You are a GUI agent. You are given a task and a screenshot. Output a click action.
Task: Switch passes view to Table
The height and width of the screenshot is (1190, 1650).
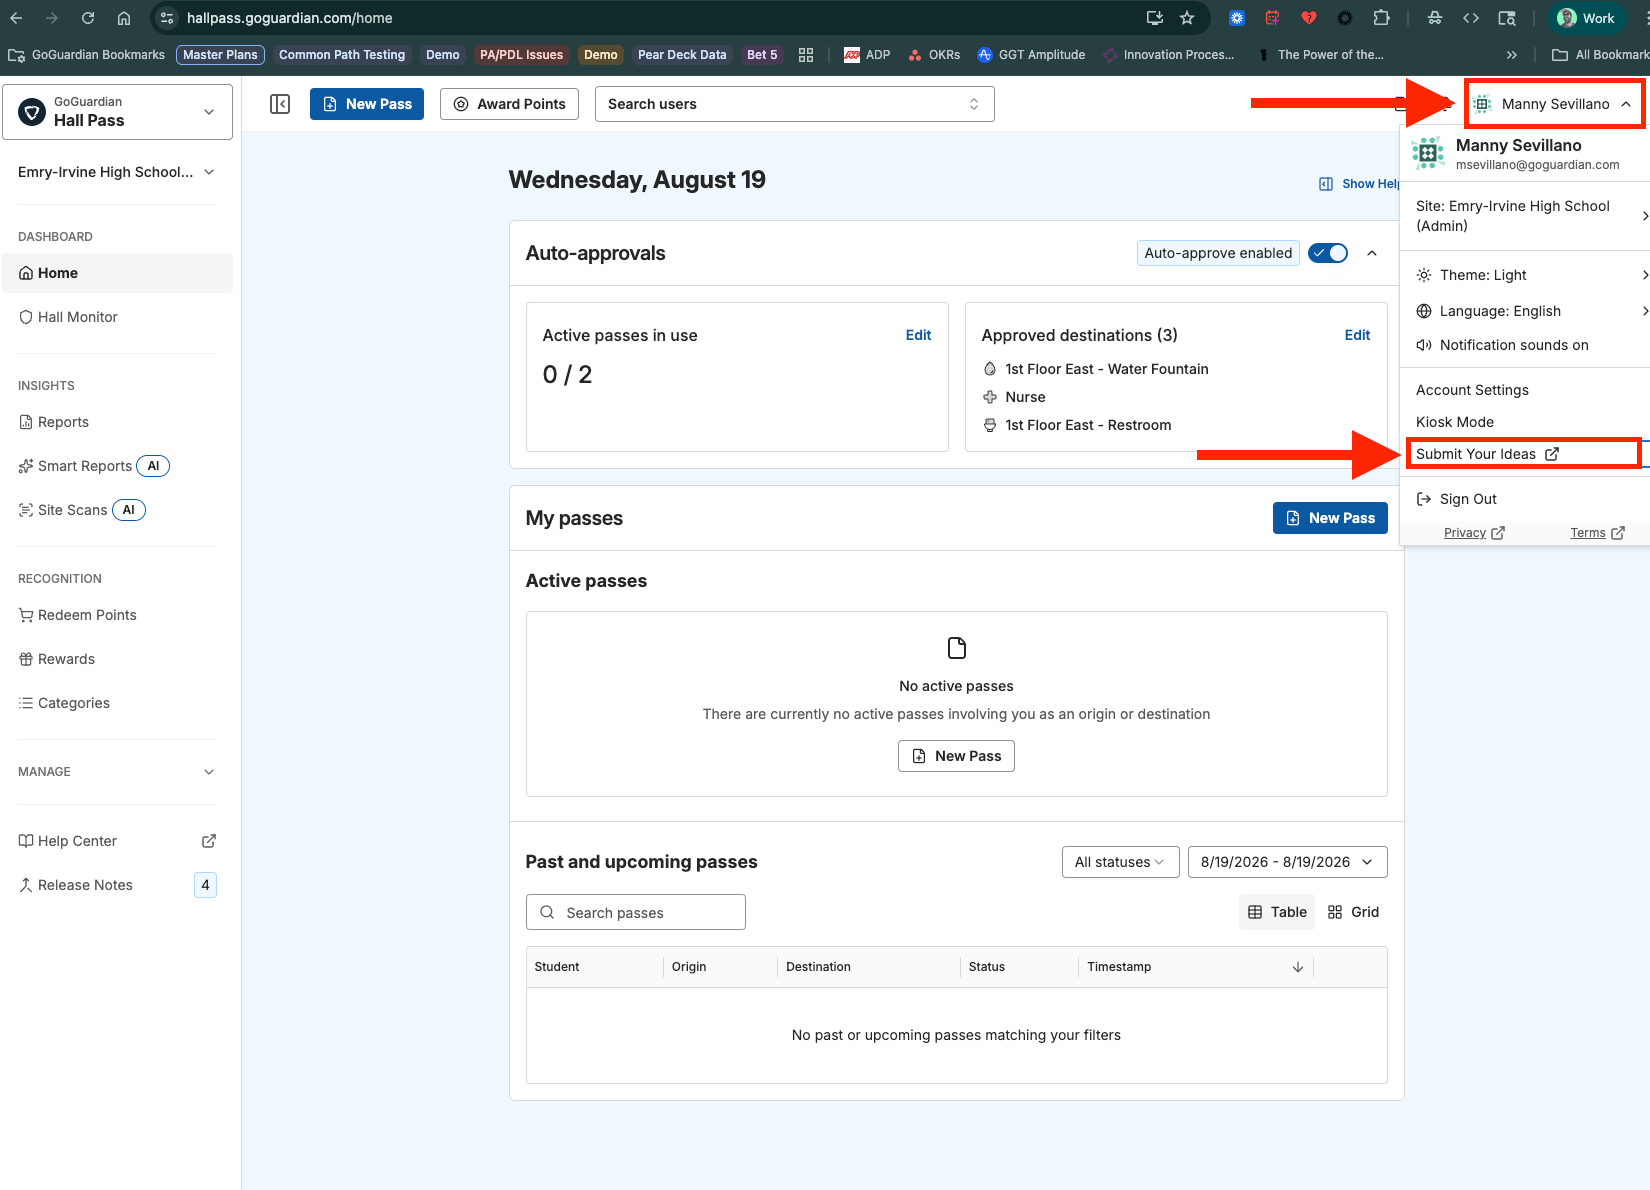tap(1277, 912)
